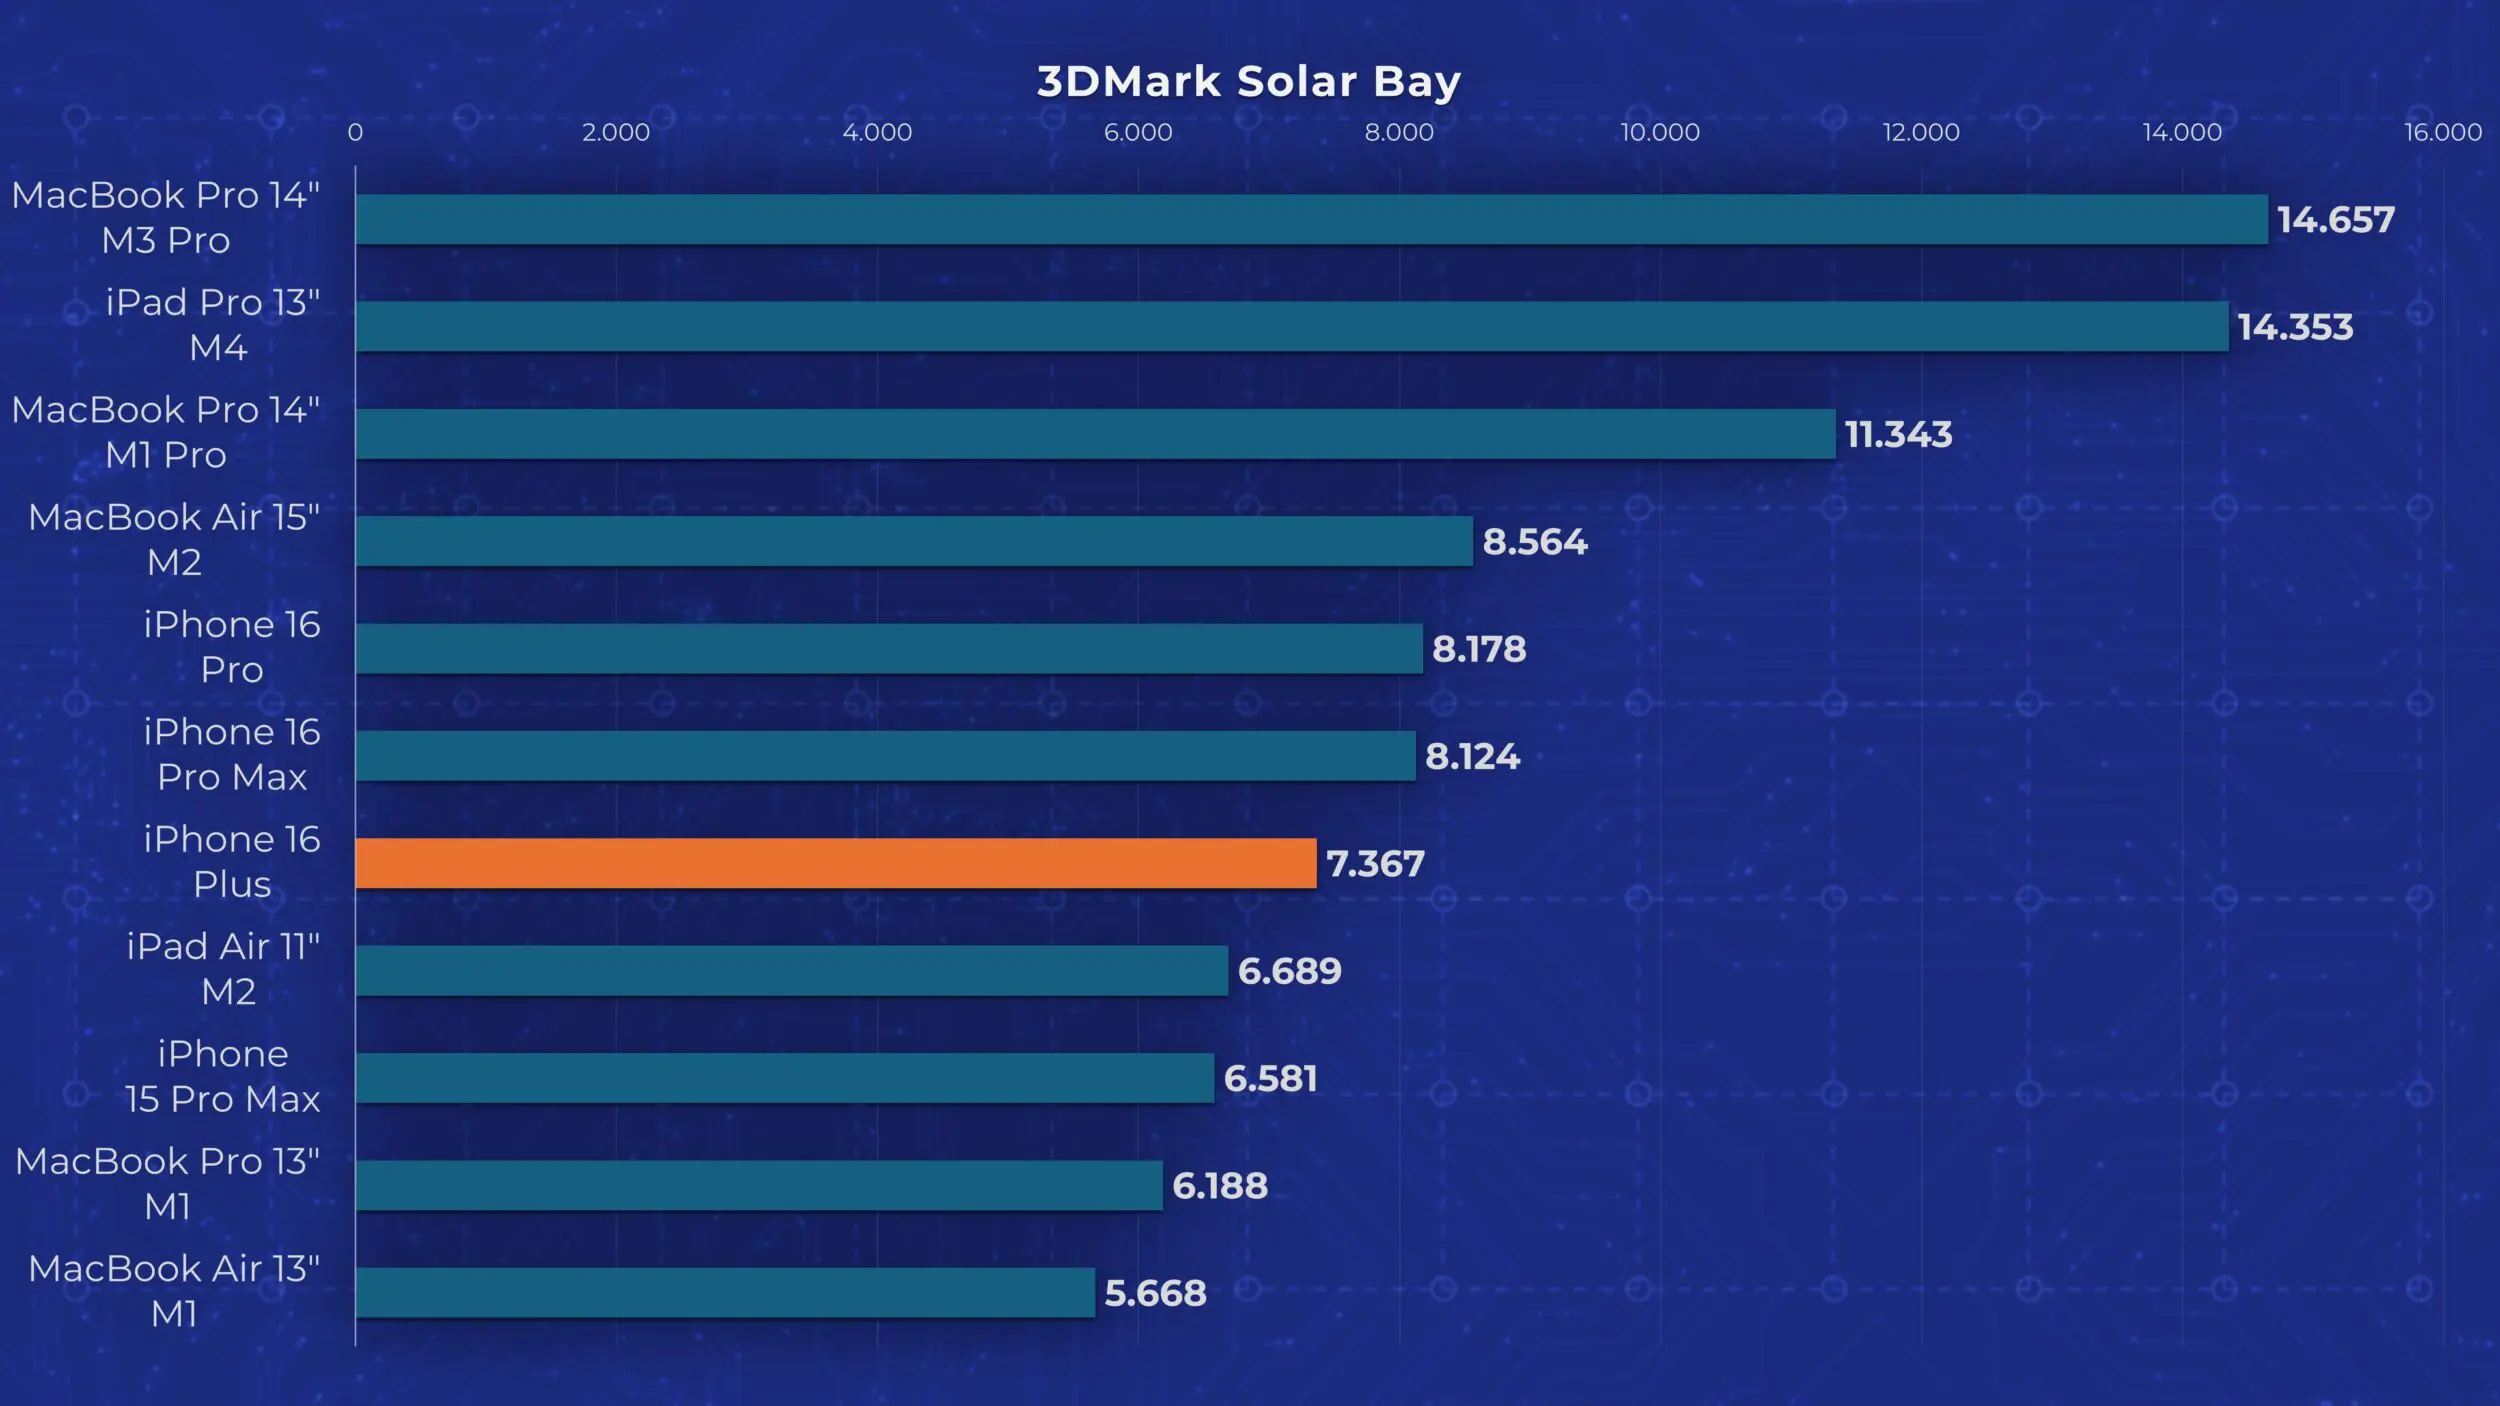
Task: Click the 6.000 axis tick label
Action: (1138, 132)
